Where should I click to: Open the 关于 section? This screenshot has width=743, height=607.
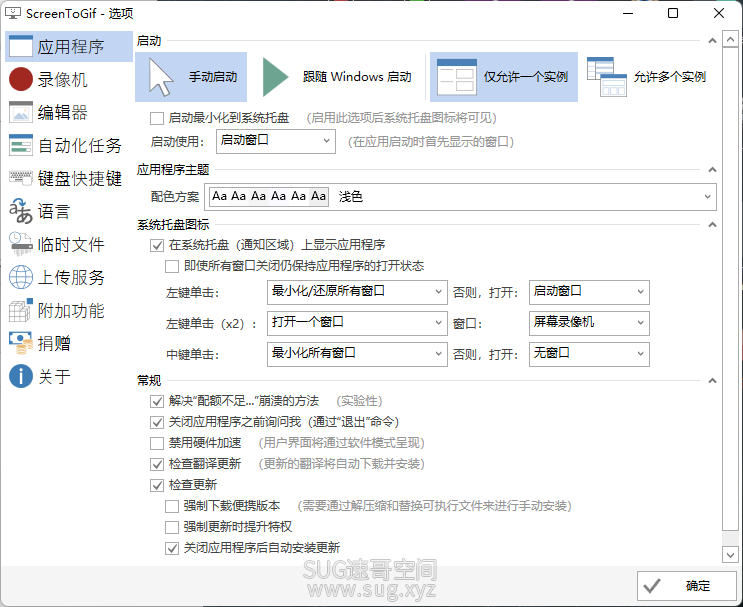[69, 377]
